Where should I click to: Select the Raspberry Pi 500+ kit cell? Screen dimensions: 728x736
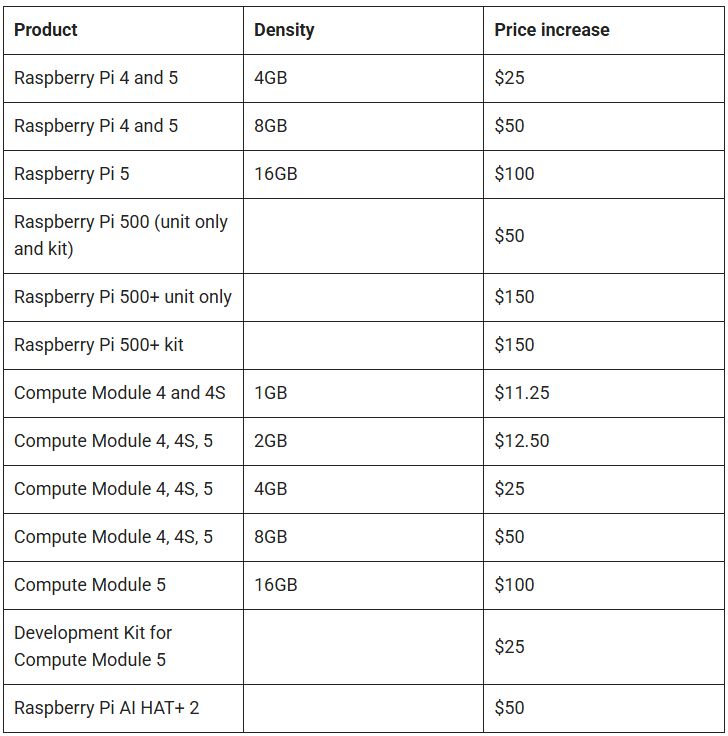99,345
